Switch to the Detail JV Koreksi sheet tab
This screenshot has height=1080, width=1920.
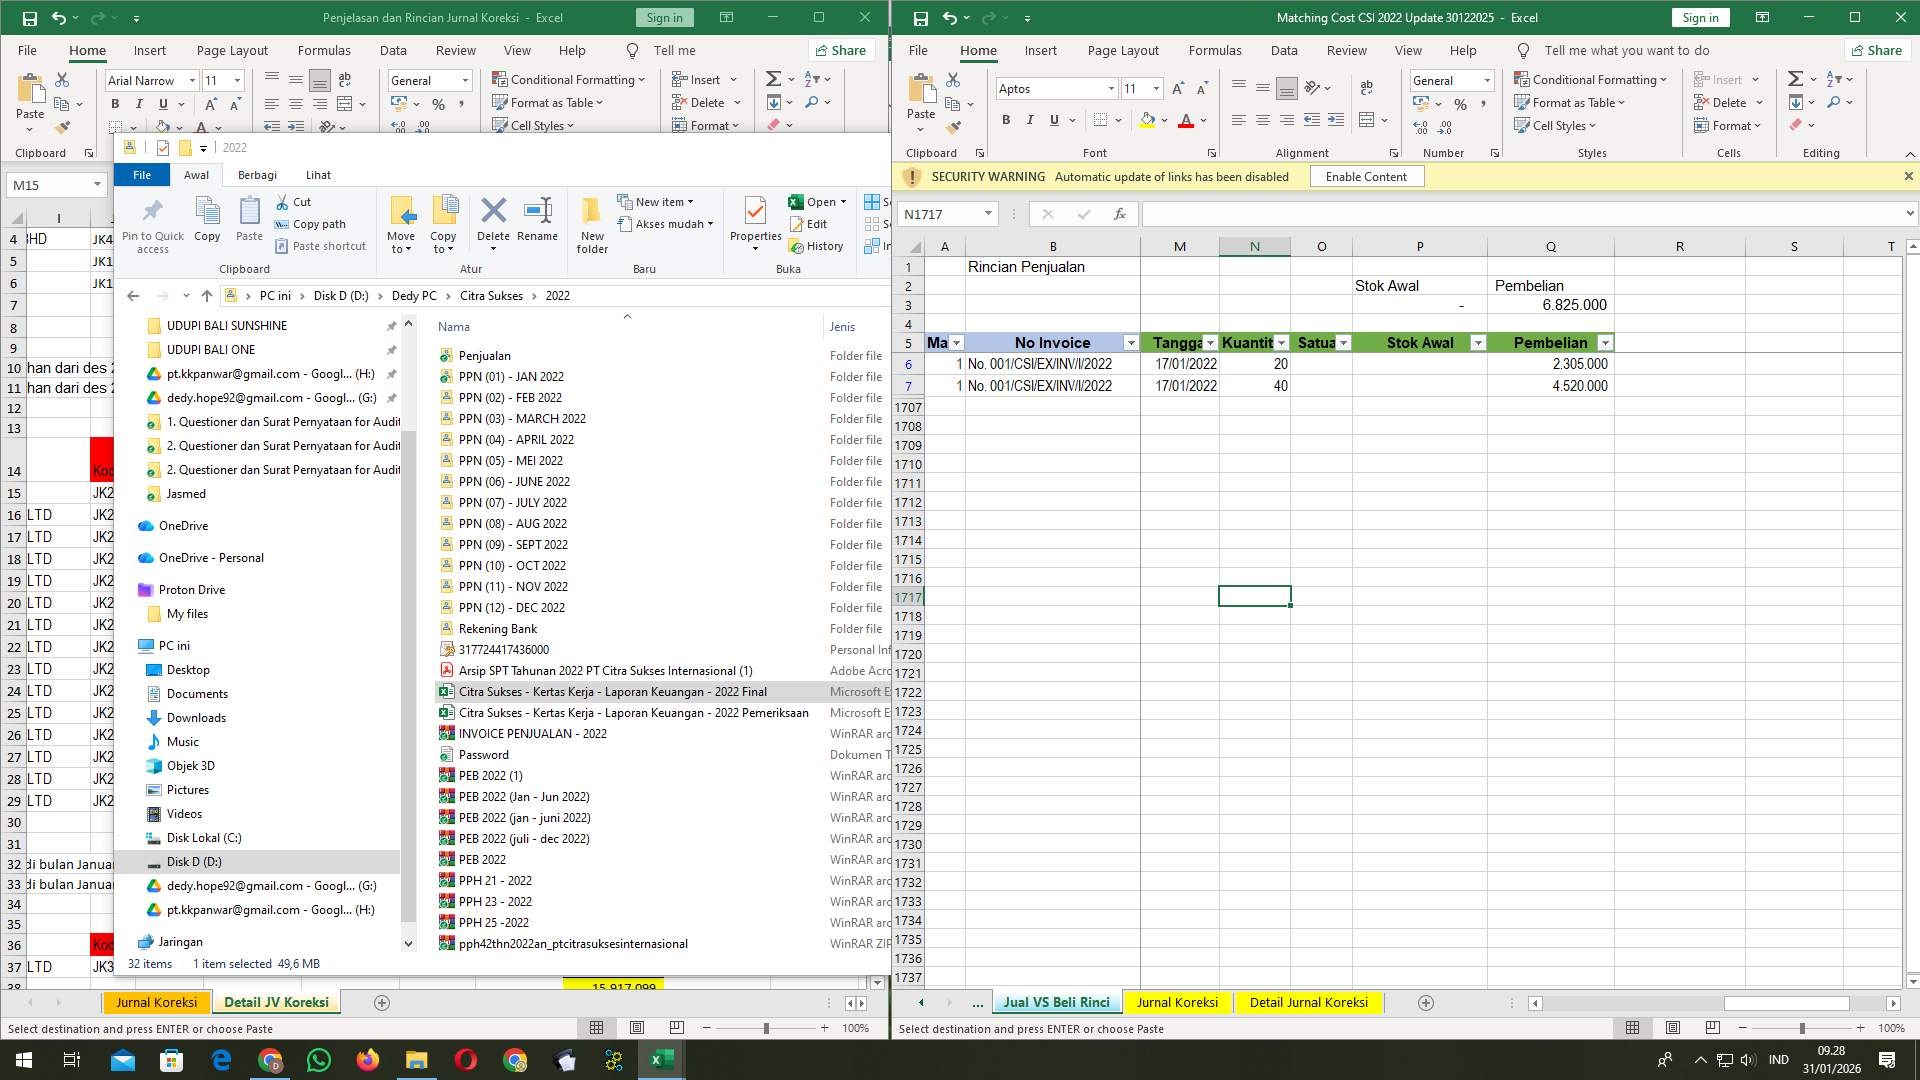click(x=276, y=1002)
